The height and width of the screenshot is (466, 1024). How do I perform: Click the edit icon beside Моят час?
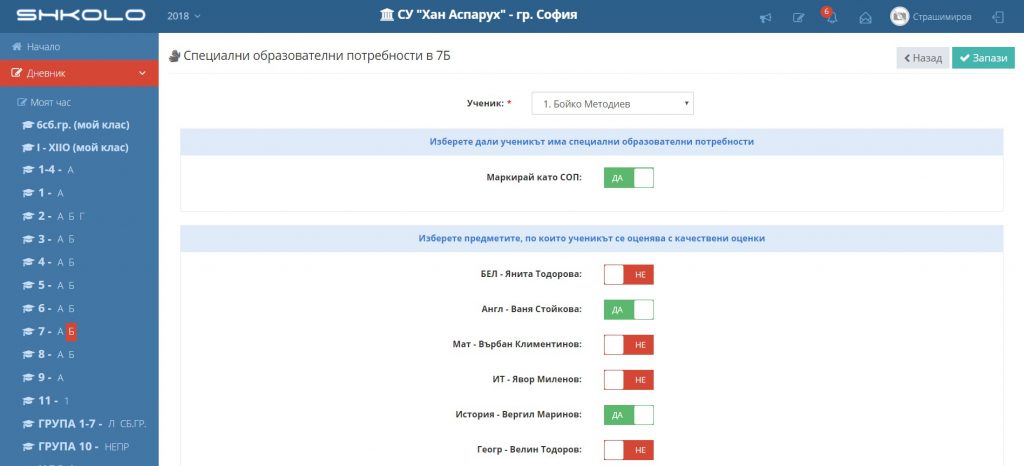pos(22,102)
